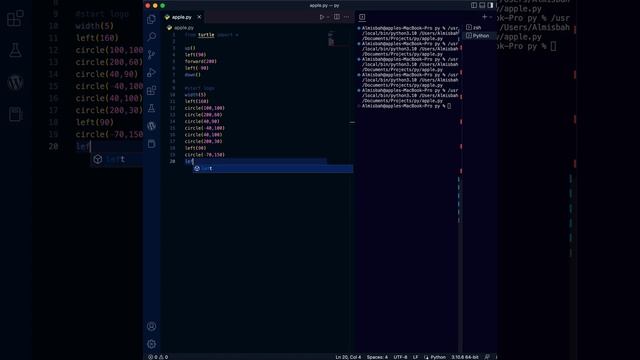Open editor More Actions ellipsis
640x360 pixels.
click(346, 17)
